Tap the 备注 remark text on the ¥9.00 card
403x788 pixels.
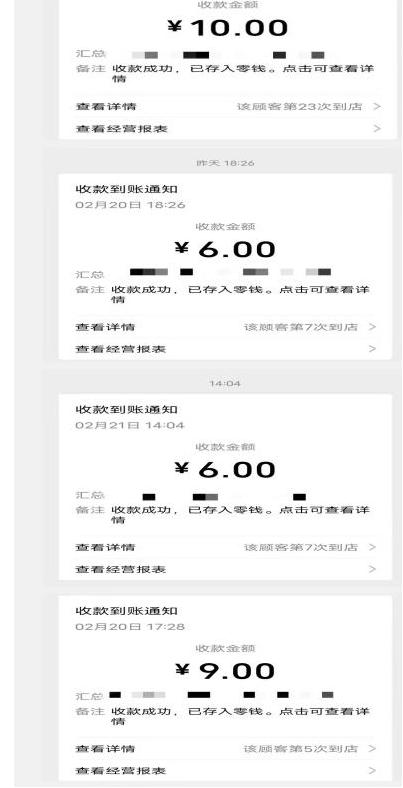click(x=240, y=716)
